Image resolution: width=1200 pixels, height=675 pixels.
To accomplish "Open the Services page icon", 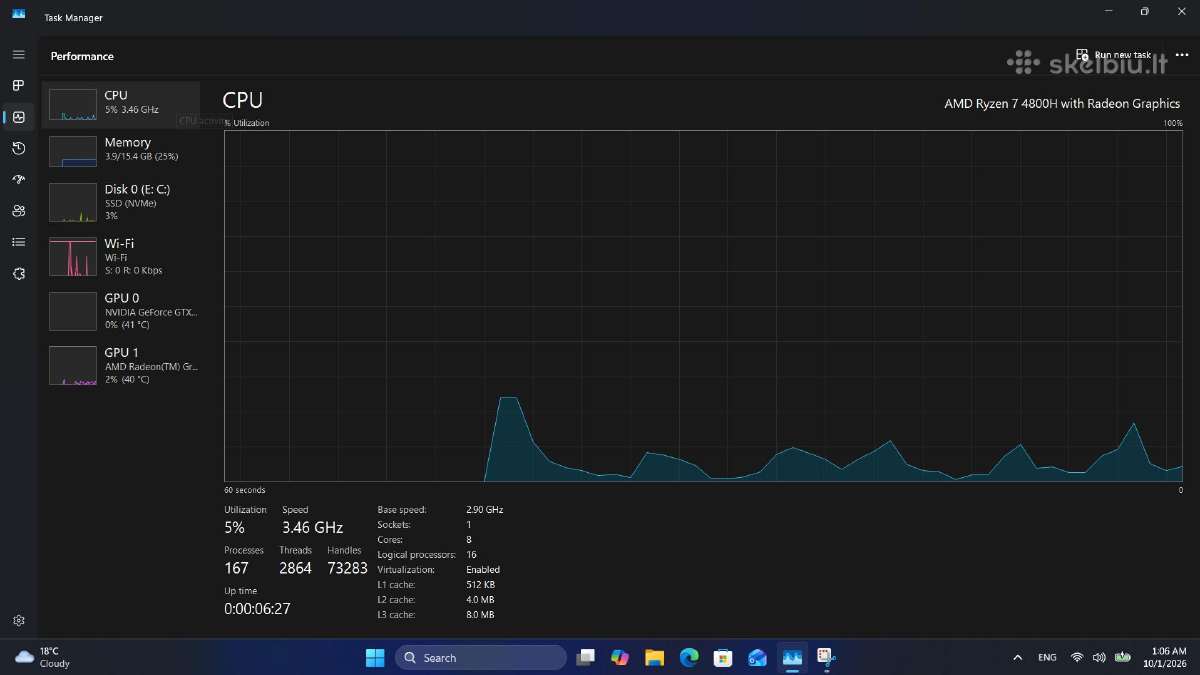I will pos(18,273).
